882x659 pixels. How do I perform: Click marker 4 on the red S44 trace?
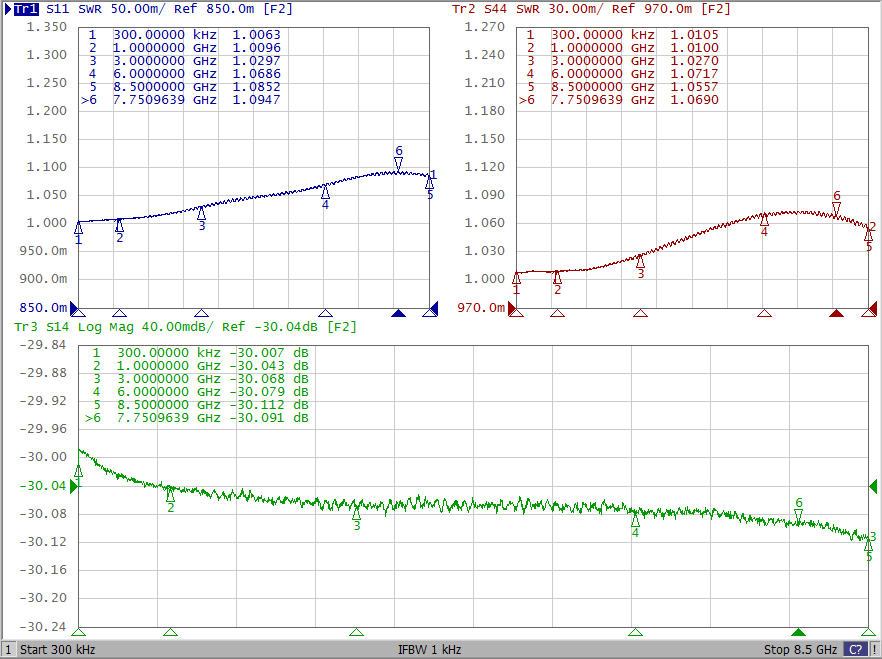pos(764,219)
